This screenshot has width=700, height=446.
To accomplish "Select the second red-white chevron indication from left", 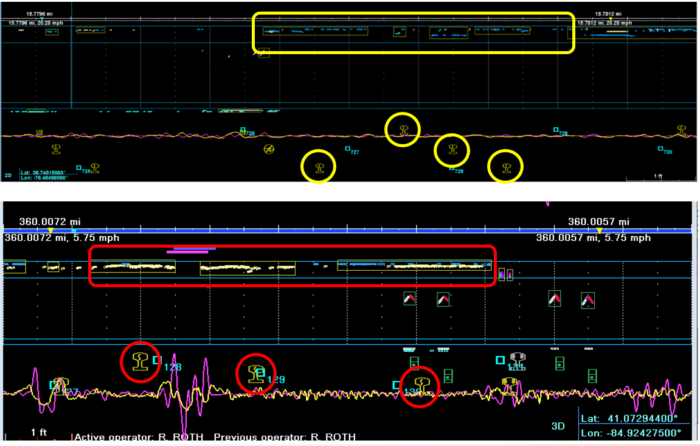I will click(x=443, y=299).
